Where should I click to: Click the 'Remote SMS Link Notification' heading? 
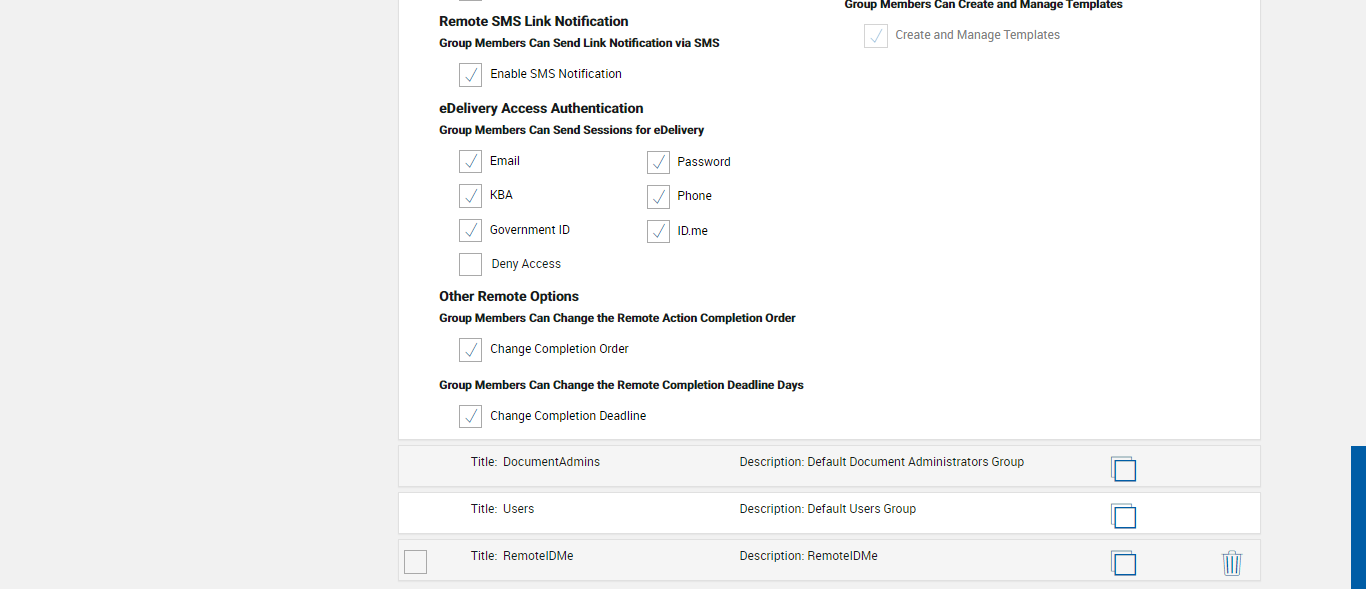533,21
